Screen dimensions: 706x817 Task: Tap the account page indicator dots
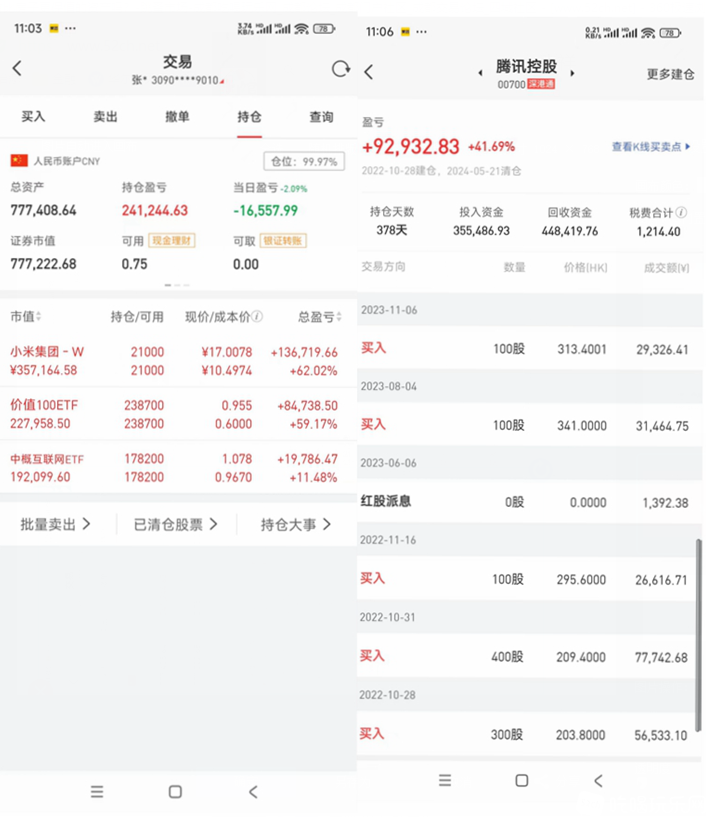tap(177, 285)
